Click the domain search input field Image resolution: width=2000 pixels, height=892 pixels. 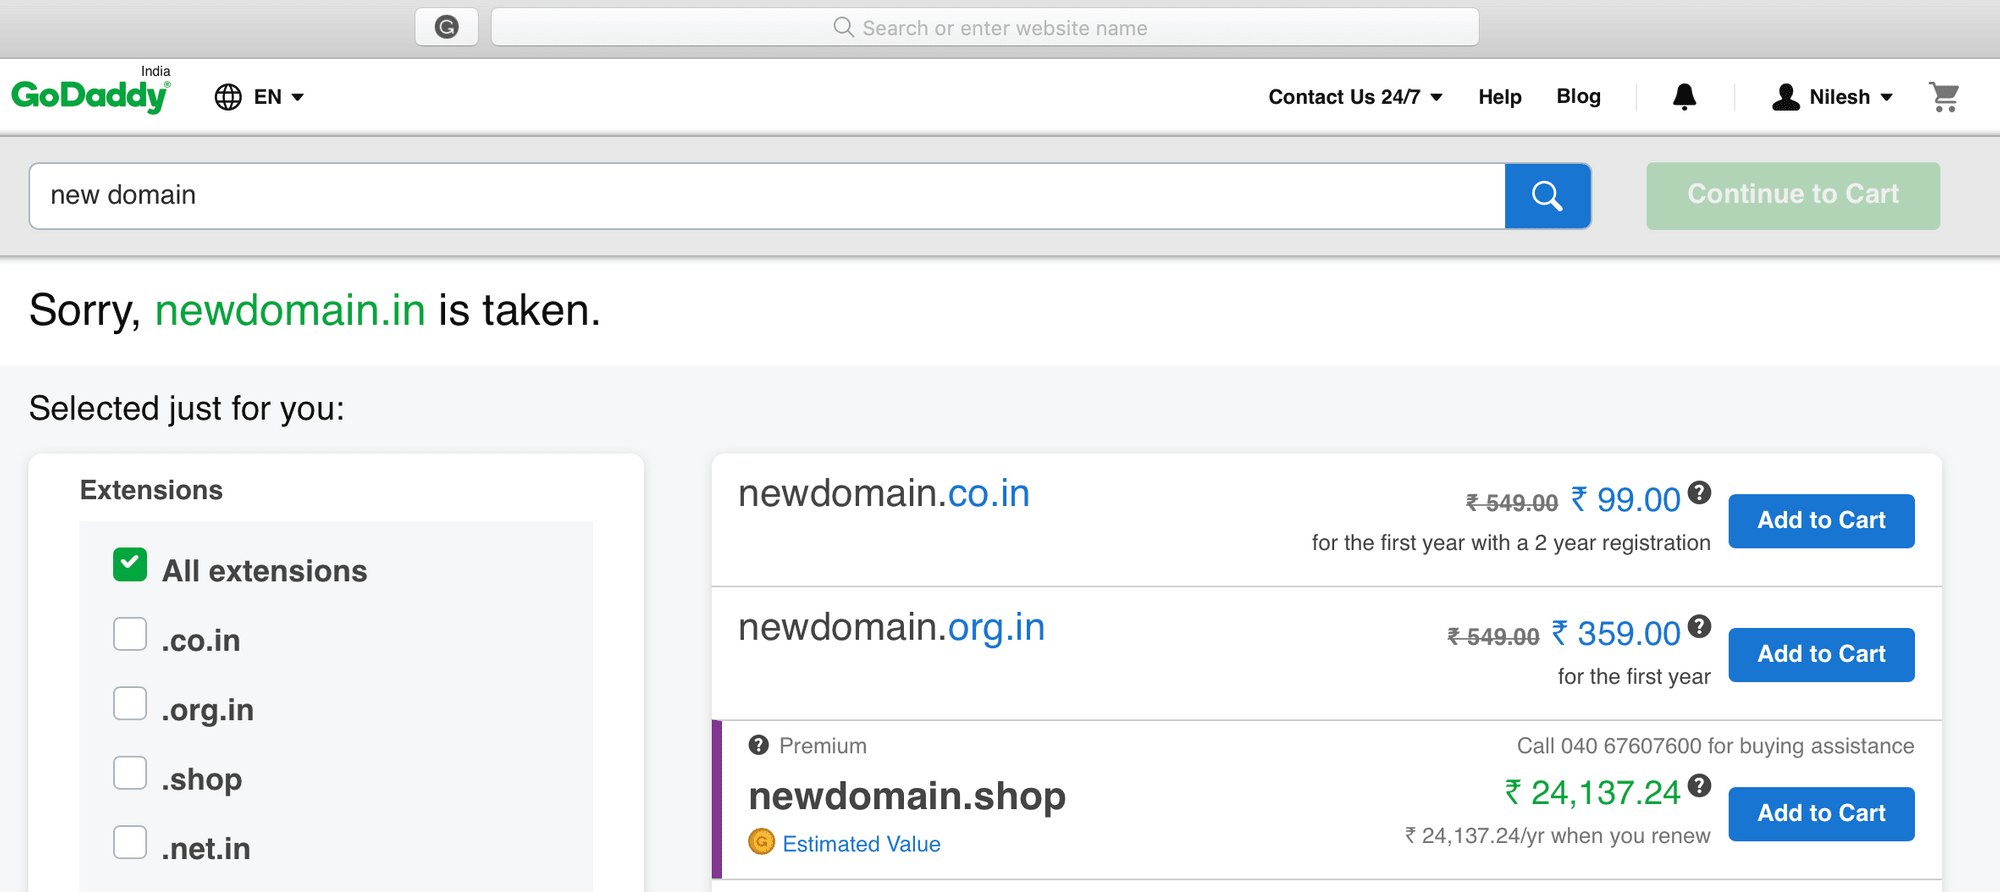click(x=767, y=196)
